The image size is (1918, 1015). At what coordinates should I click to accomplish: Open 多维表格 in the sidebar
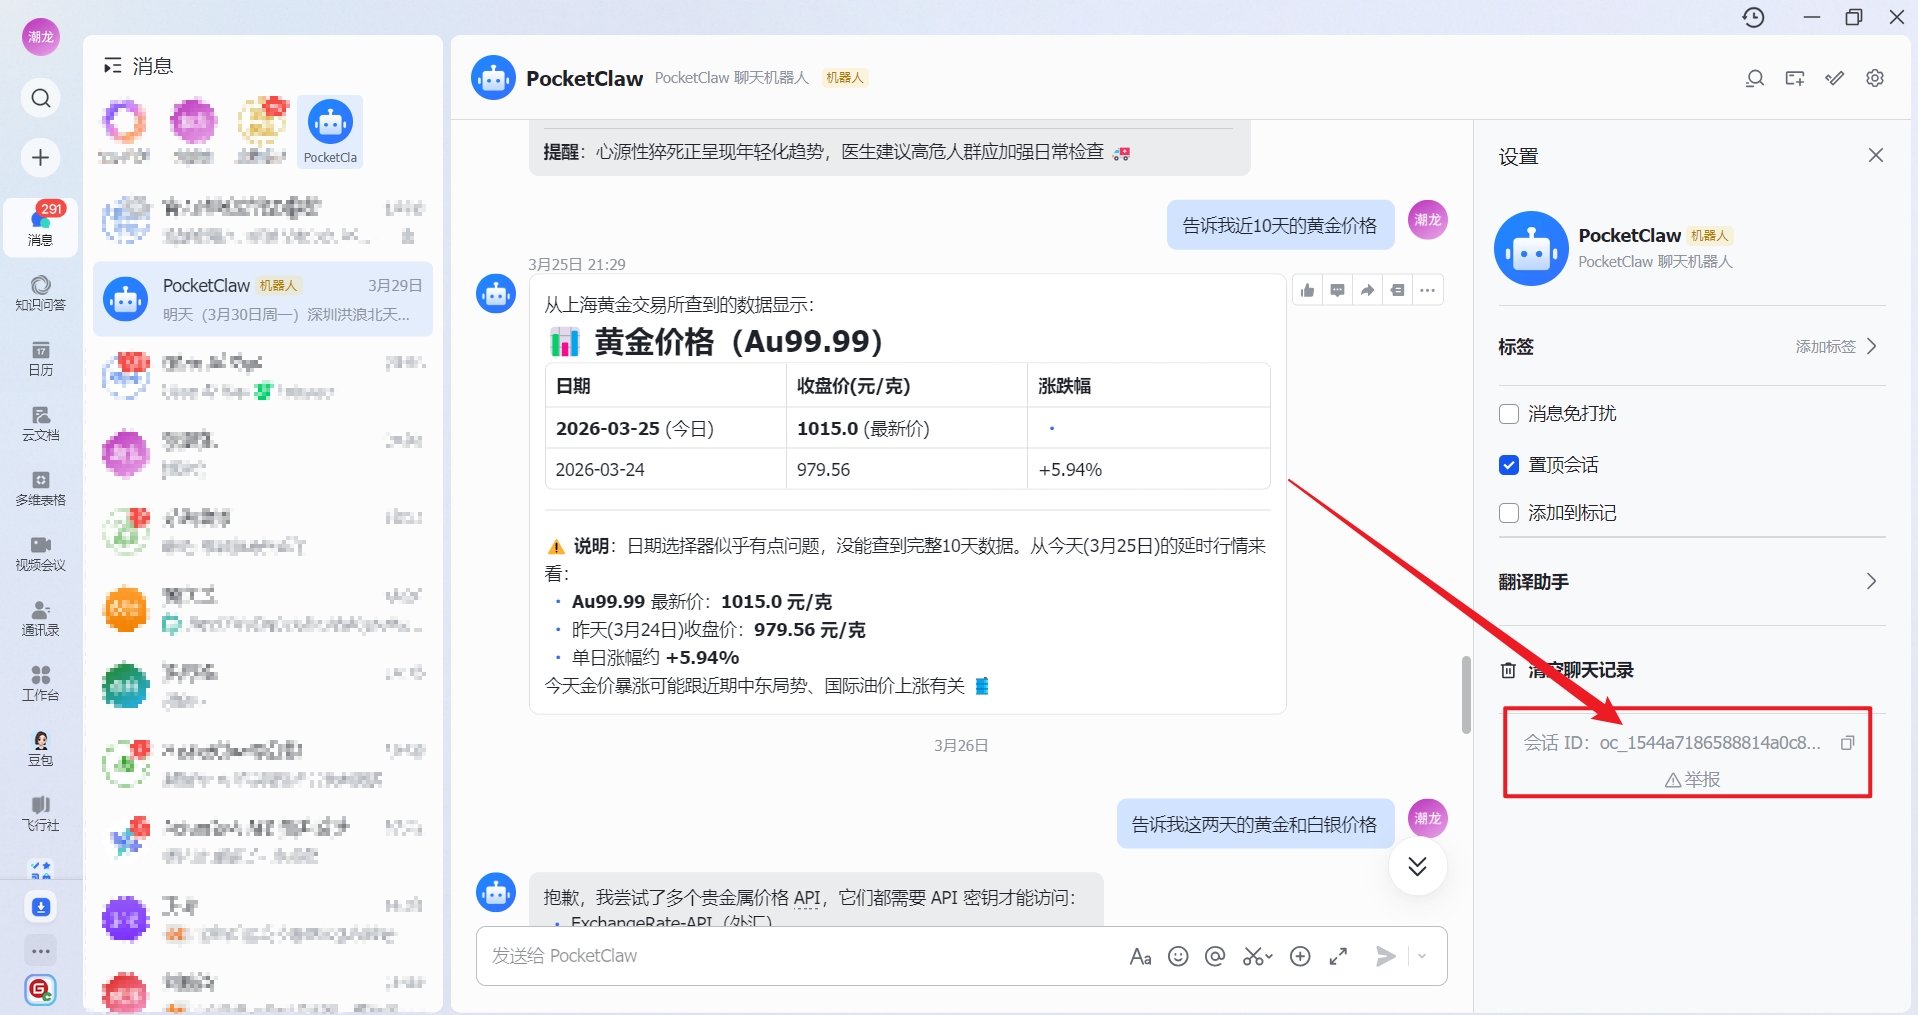tap(41, 488)
